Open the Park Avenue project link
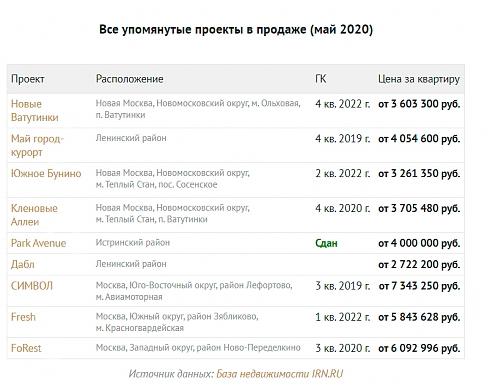 [38, 243]
